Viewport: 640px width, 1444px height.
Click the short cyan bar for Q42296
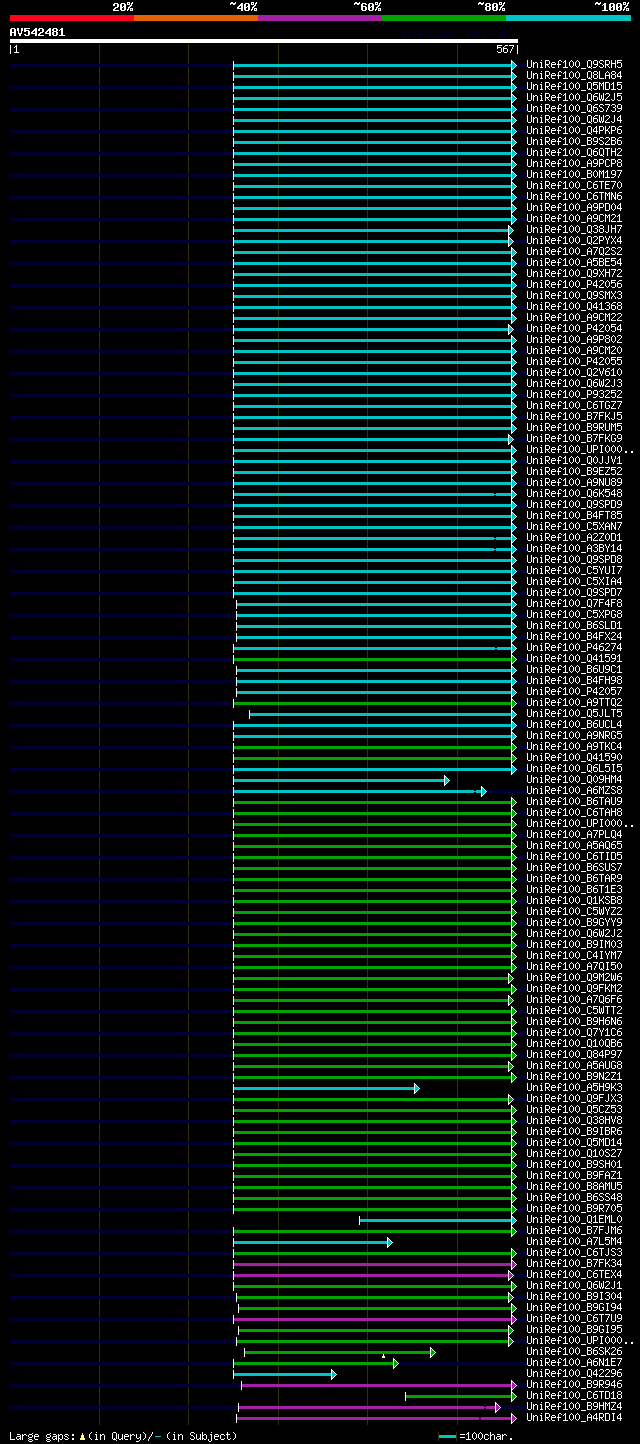pos(285,1374)
